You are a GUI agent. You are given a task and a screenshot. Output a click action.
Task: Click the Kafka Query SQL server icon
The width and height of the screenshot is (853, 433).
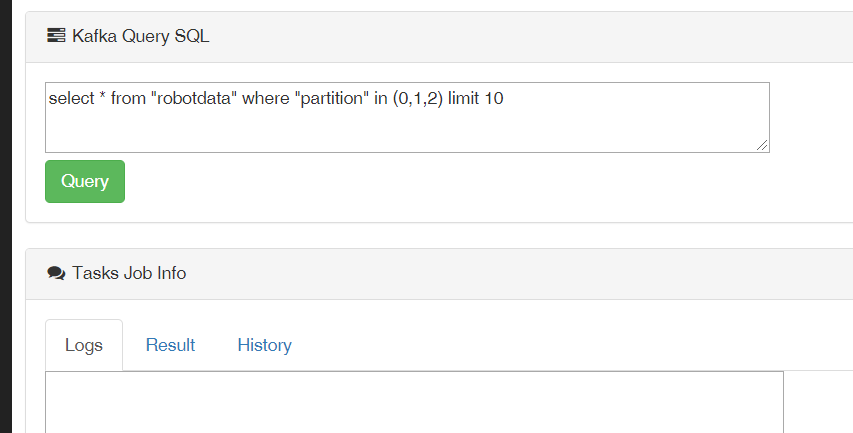click(x=56, y=36)
